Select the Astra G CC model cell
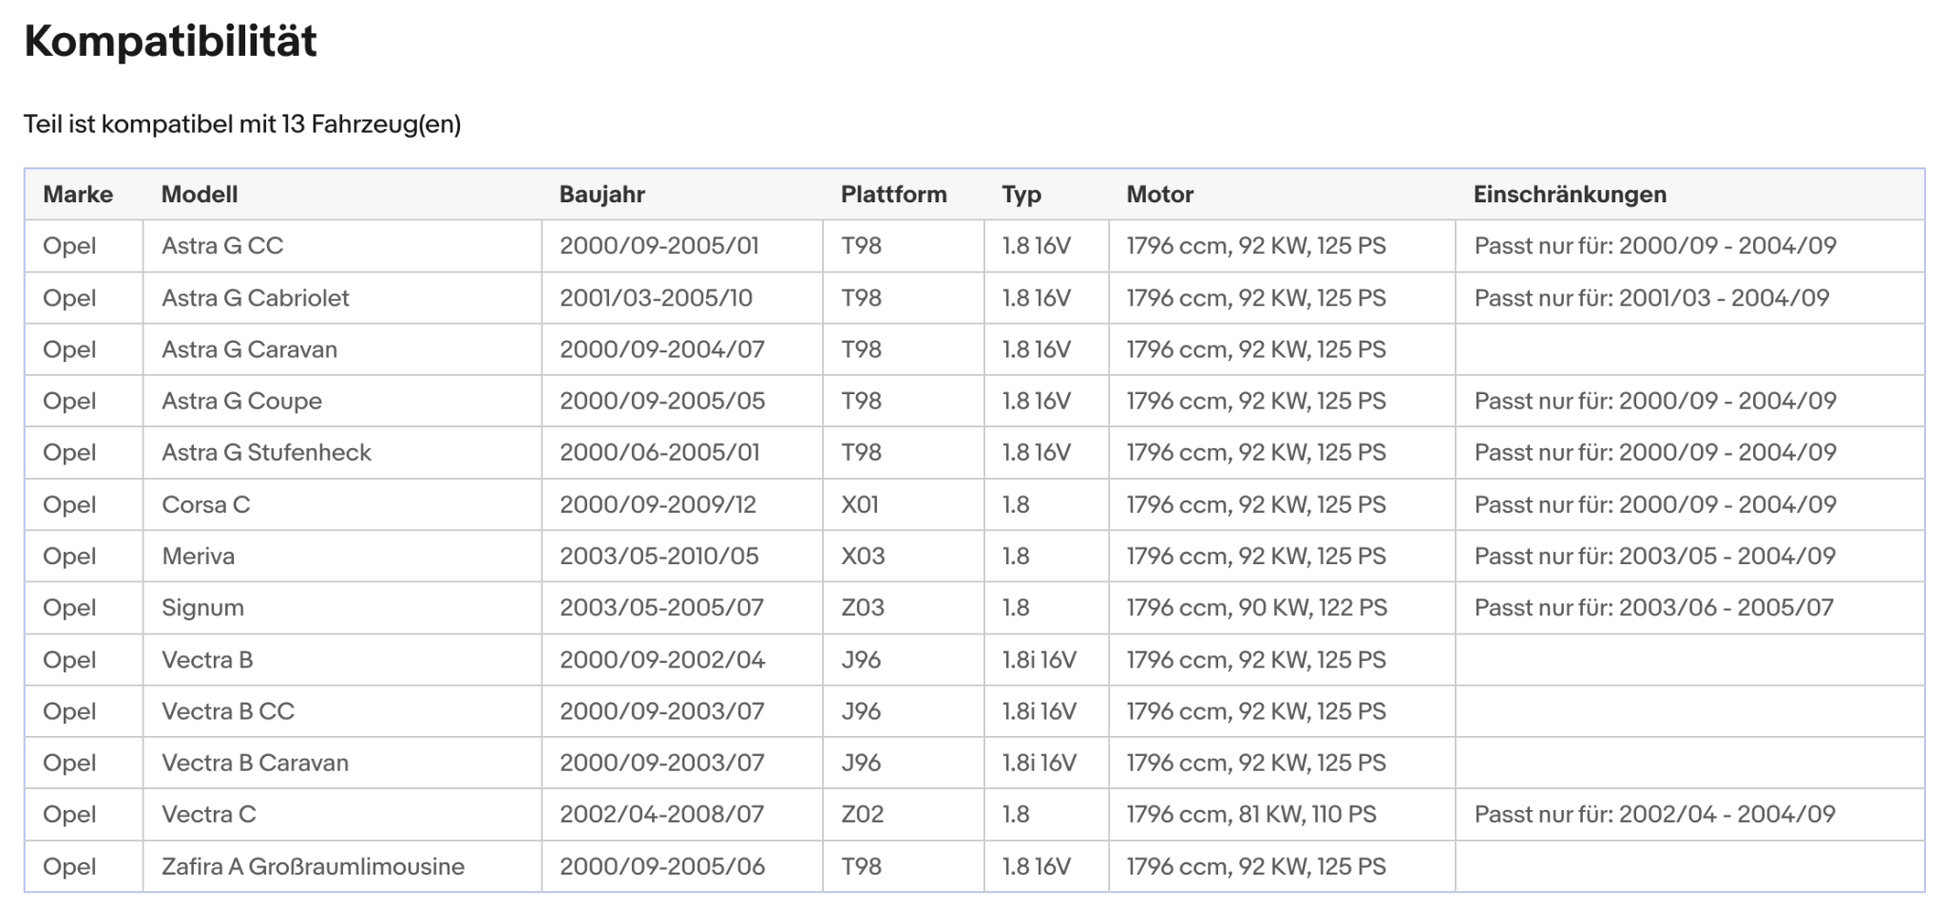This screenshot has height=906, width=1946. [x=222, y=246]
